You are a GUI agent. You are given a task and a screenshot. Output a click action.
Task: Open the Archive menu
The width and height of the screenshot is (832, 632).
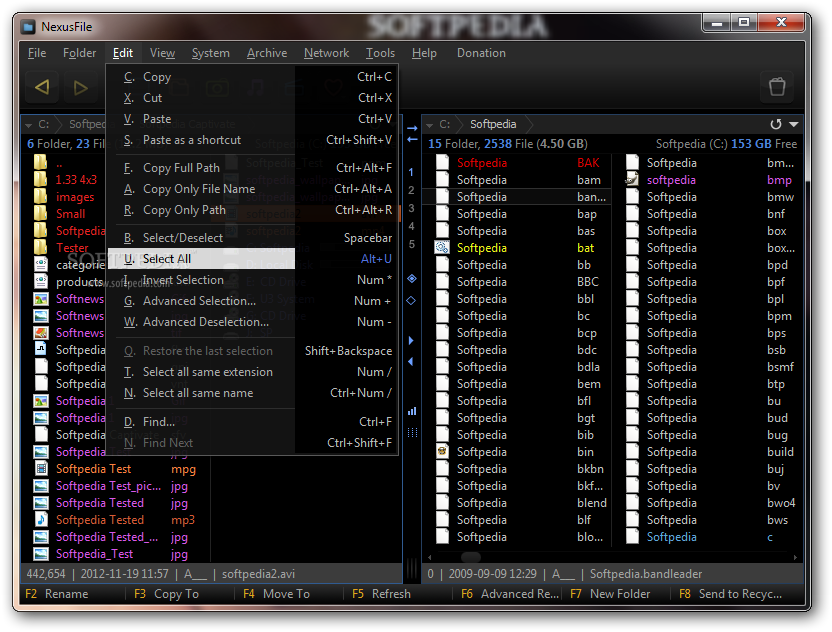(267, 53)
